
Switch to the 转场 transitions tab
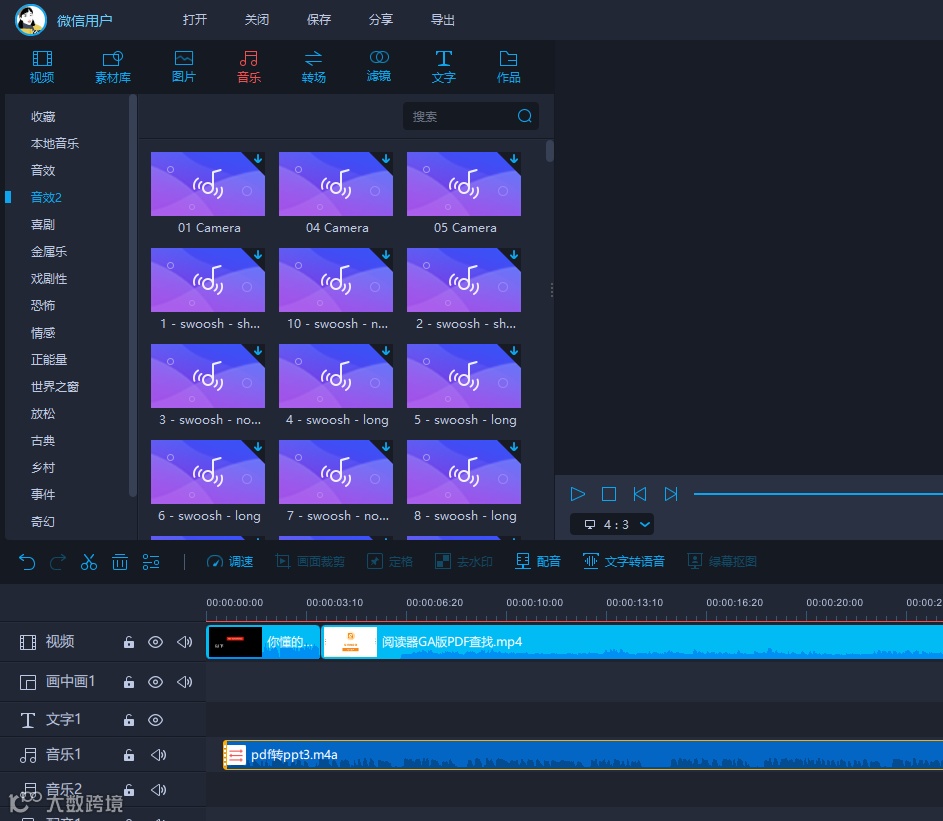tap(313, 67)
